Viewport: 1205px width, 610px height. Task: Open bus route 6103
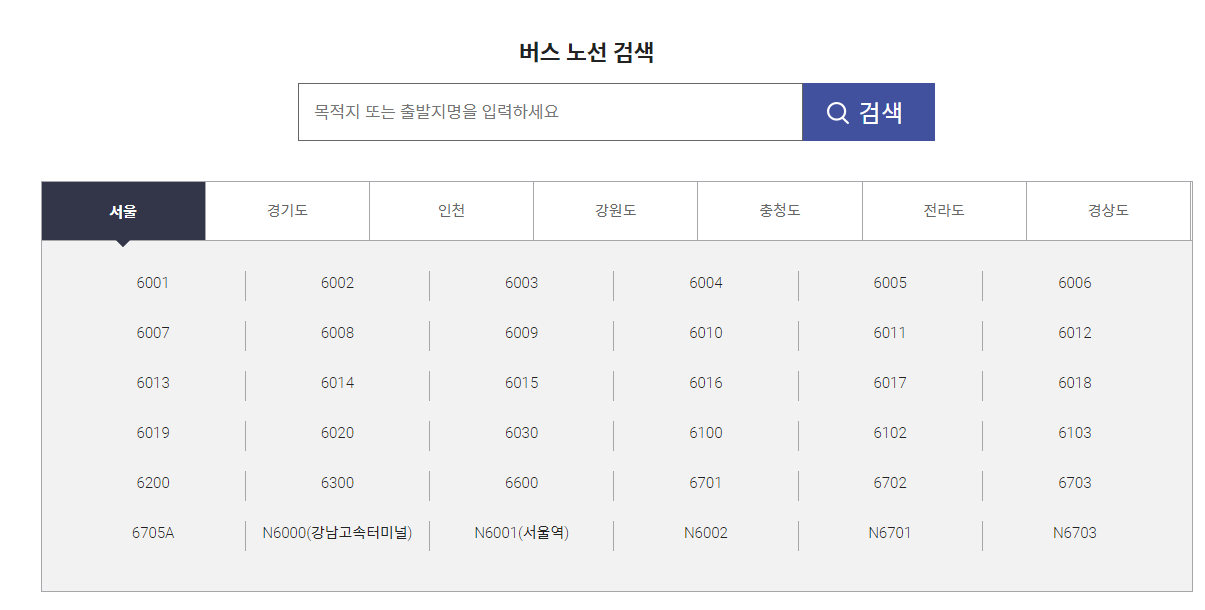(1075, 433)
